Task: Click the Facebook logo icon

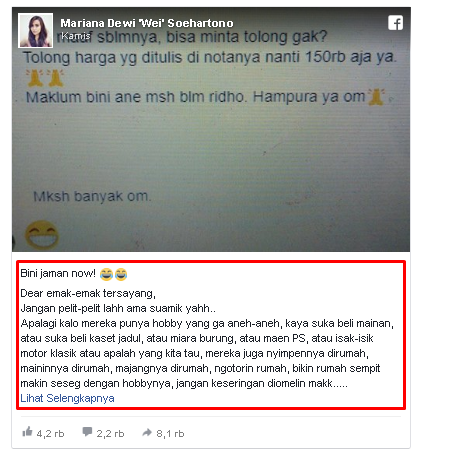Action: tap(395, 23)
